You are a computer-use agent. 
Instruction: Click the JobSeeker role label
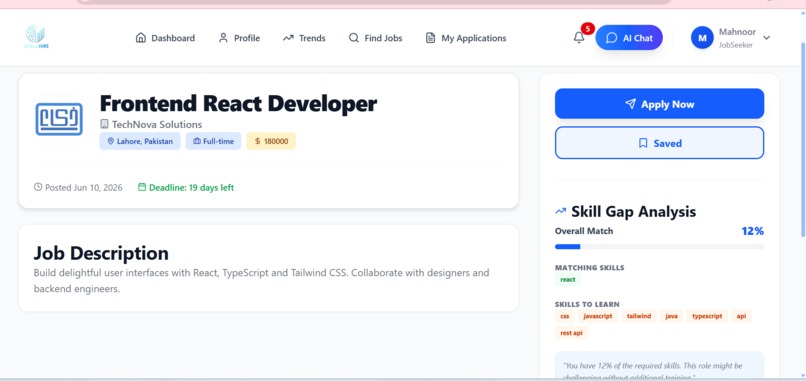pyautogui.click(x=736, y=45)
